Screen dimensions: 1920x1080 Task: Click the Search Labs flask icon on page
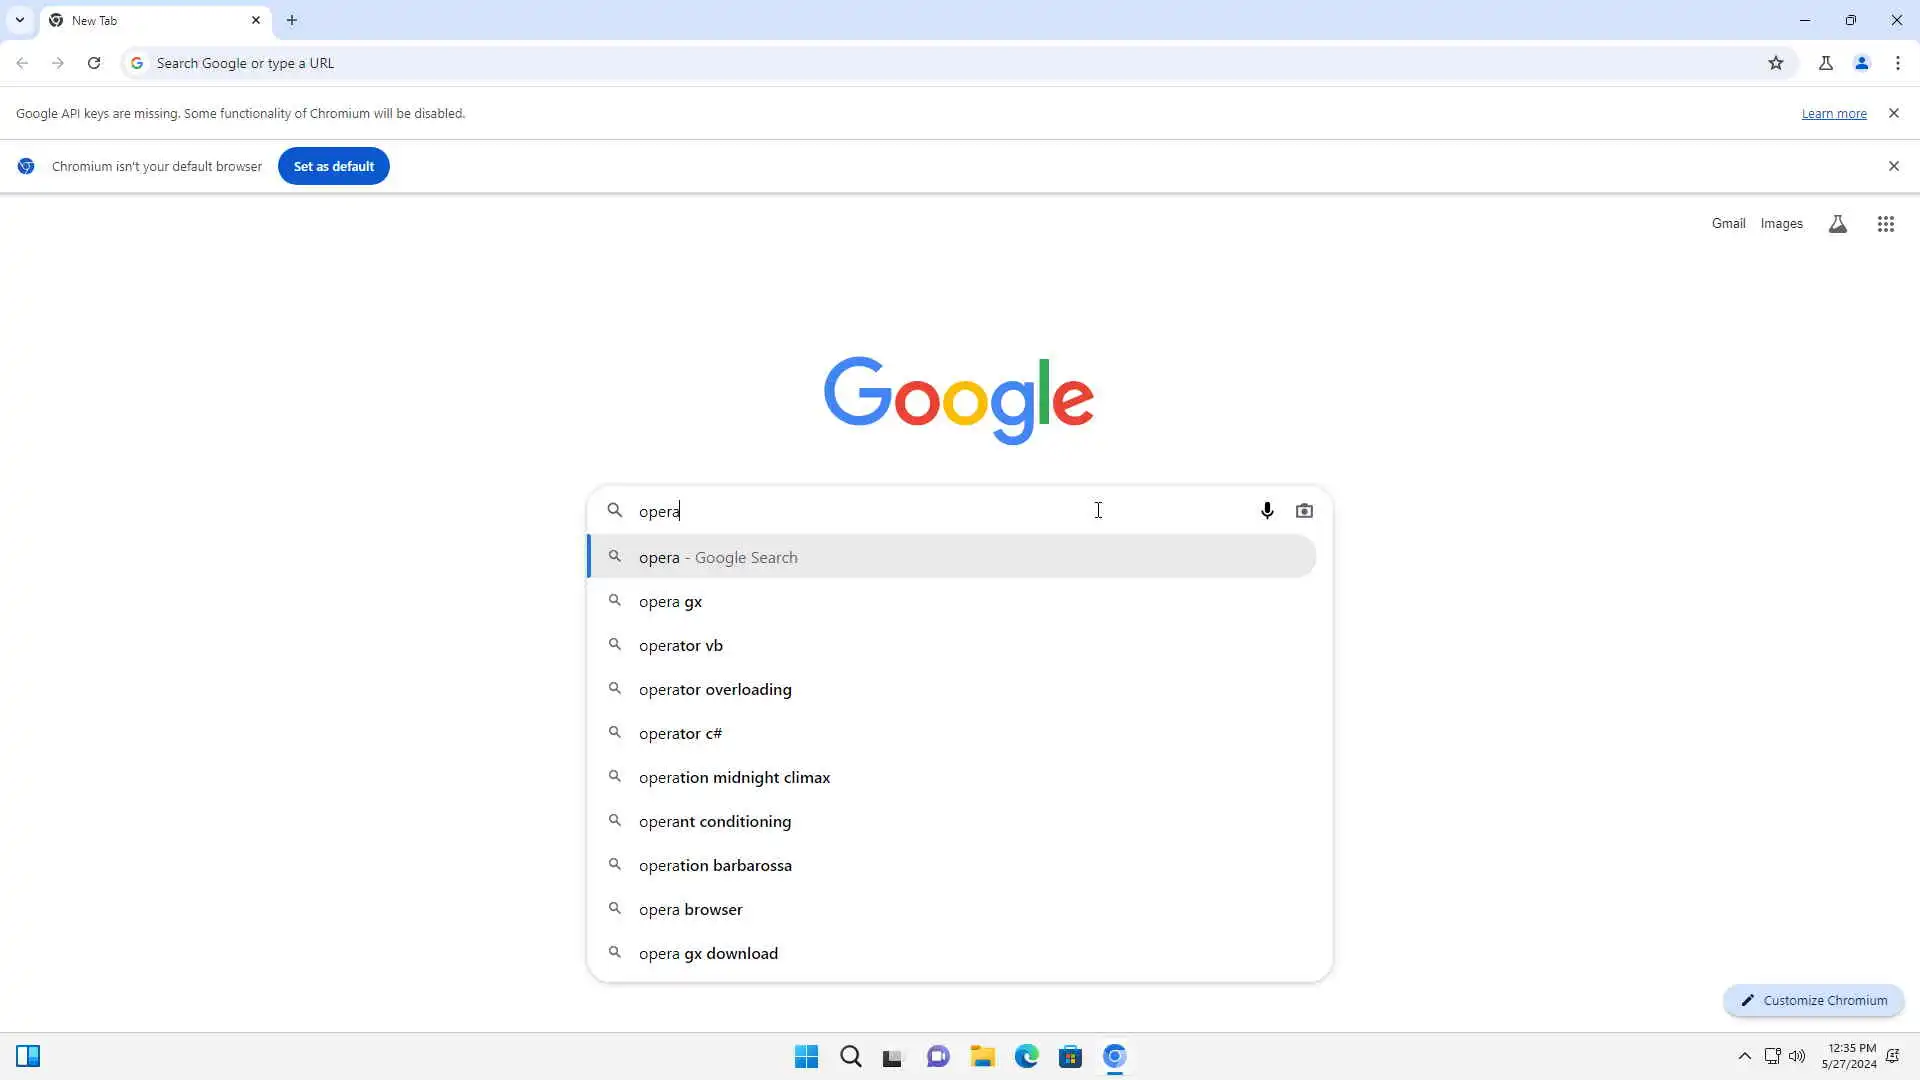click(x=1837, y=224)
